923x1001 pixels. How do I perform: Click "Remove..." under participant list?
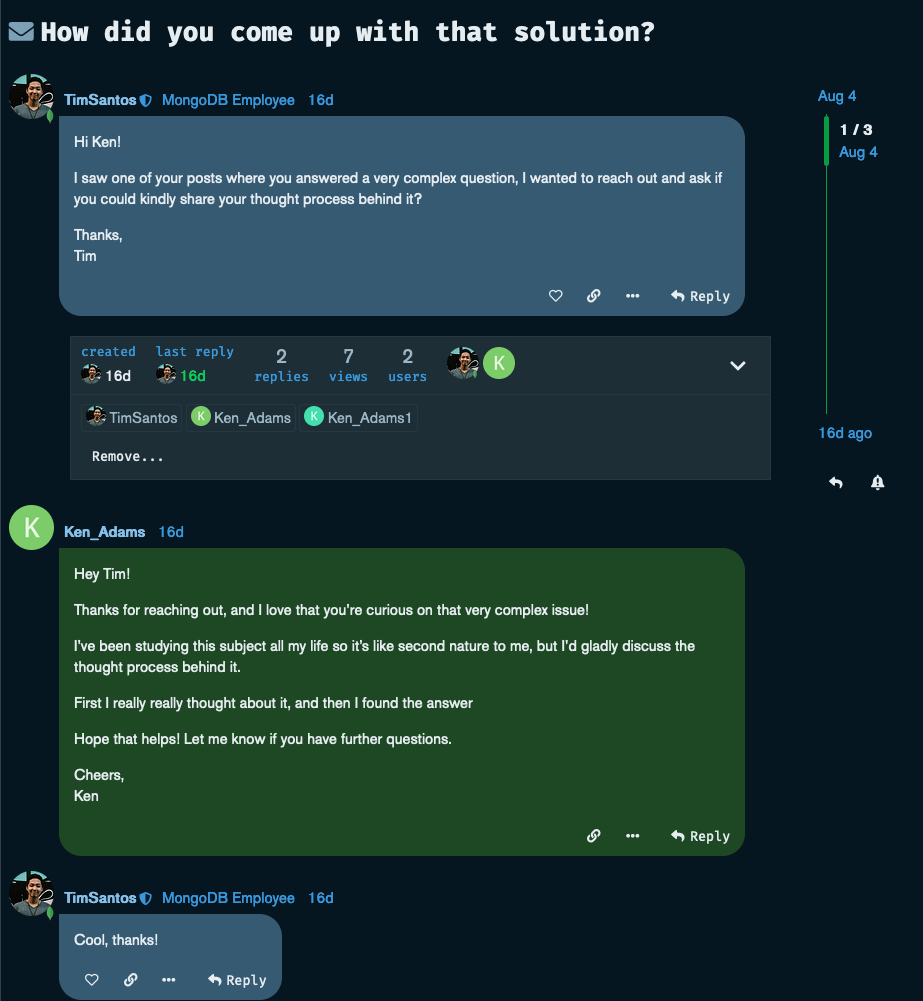[x=128, y=457]
